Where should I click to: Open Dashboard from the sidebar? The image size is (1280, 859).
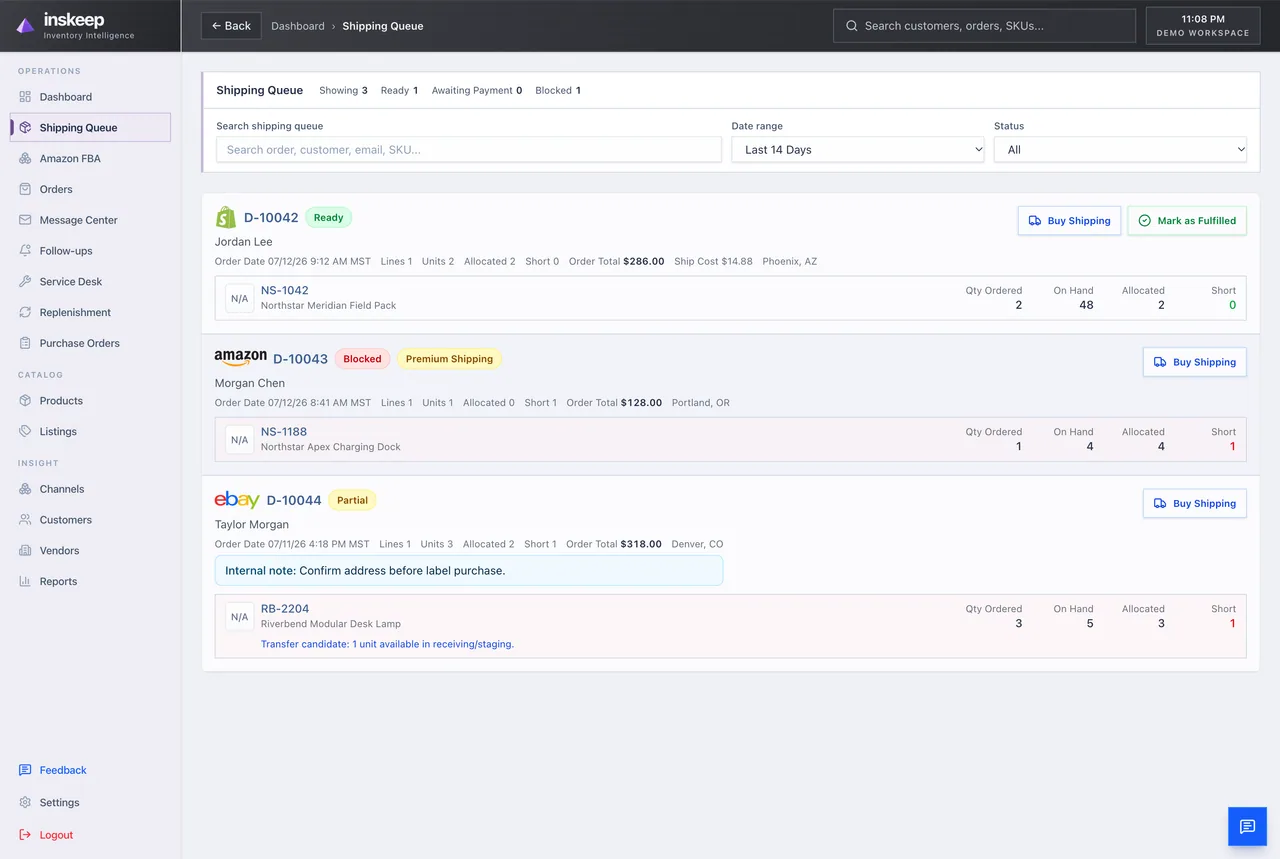[x=90, y=97]
